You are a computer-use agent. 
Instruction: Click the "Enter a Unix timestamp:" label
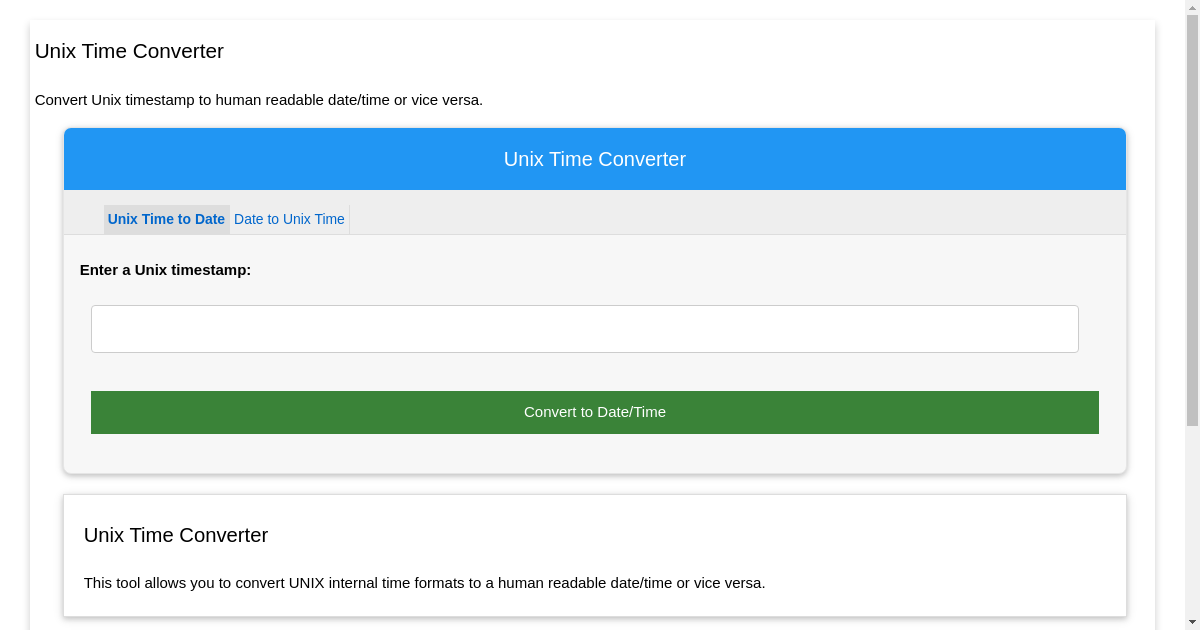point(165,270)
